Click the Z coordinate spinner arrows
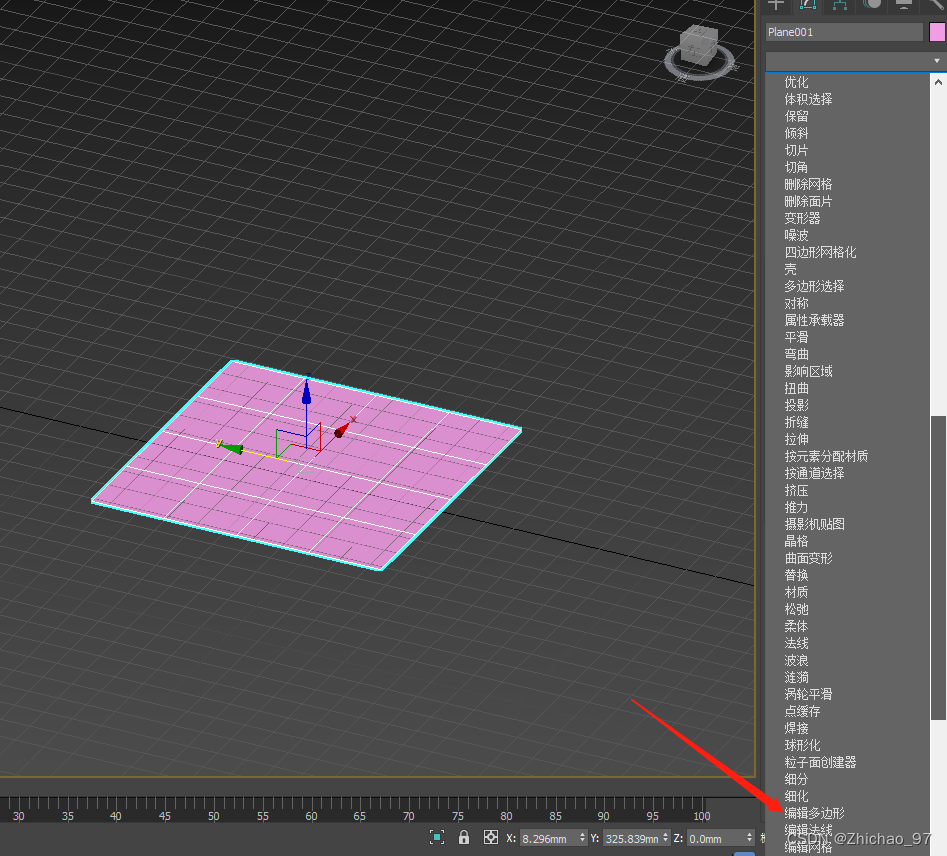947x856 pixels. tap(750, 838)
